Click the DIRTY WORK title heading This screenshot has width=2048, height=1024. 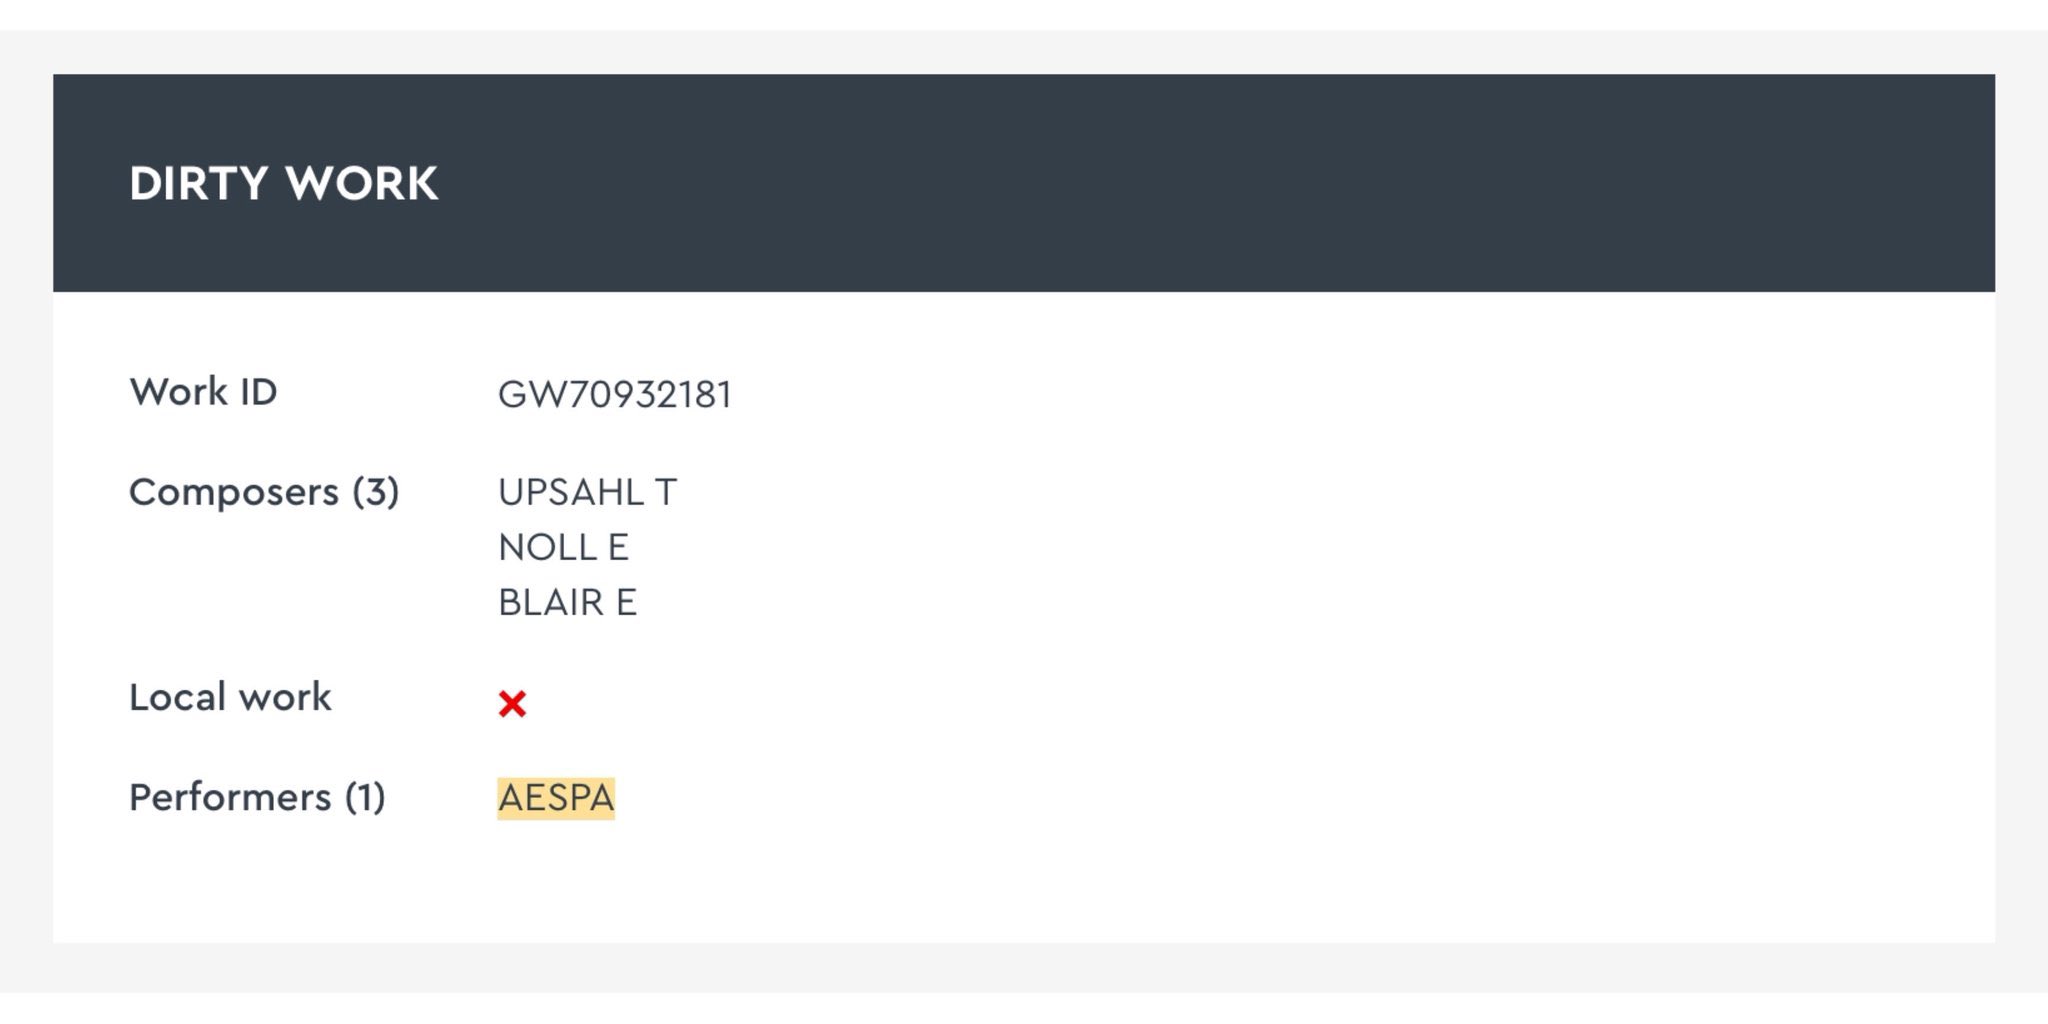click(x=284, y=184)
